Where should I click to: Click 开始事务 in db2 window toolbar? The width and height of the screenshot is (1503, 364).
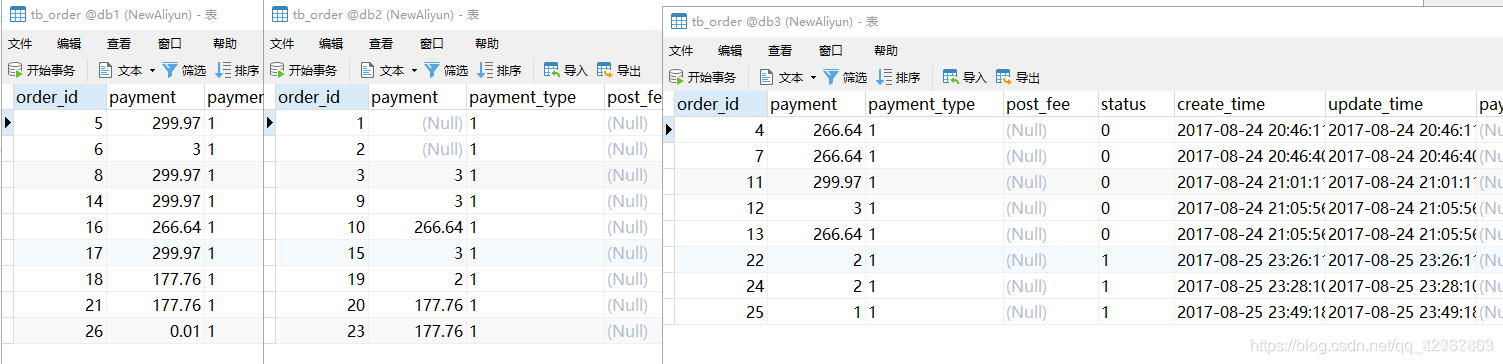[x=303, y=70]
